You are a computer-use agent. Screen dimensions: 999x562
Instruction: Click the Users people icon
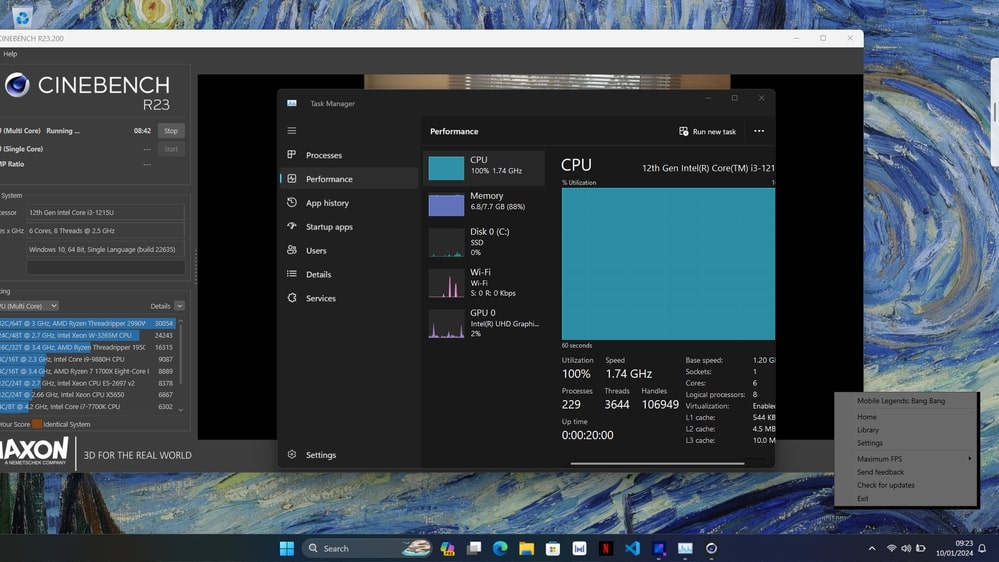click(292, 250)
